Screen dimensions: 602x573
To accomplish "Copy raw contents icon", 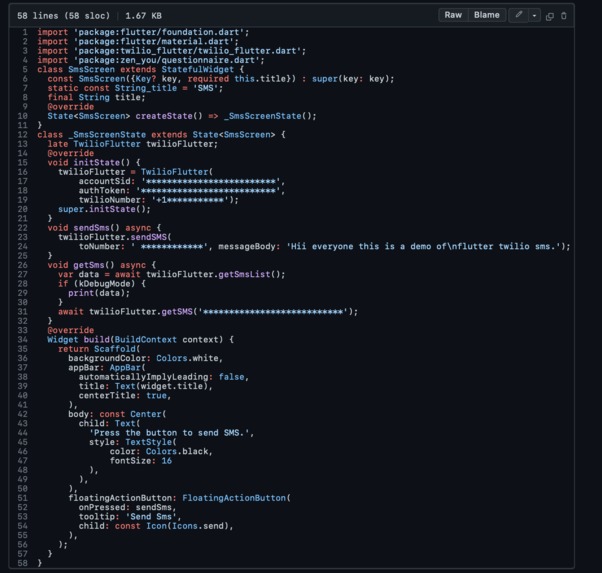I will tap(549, 16).
